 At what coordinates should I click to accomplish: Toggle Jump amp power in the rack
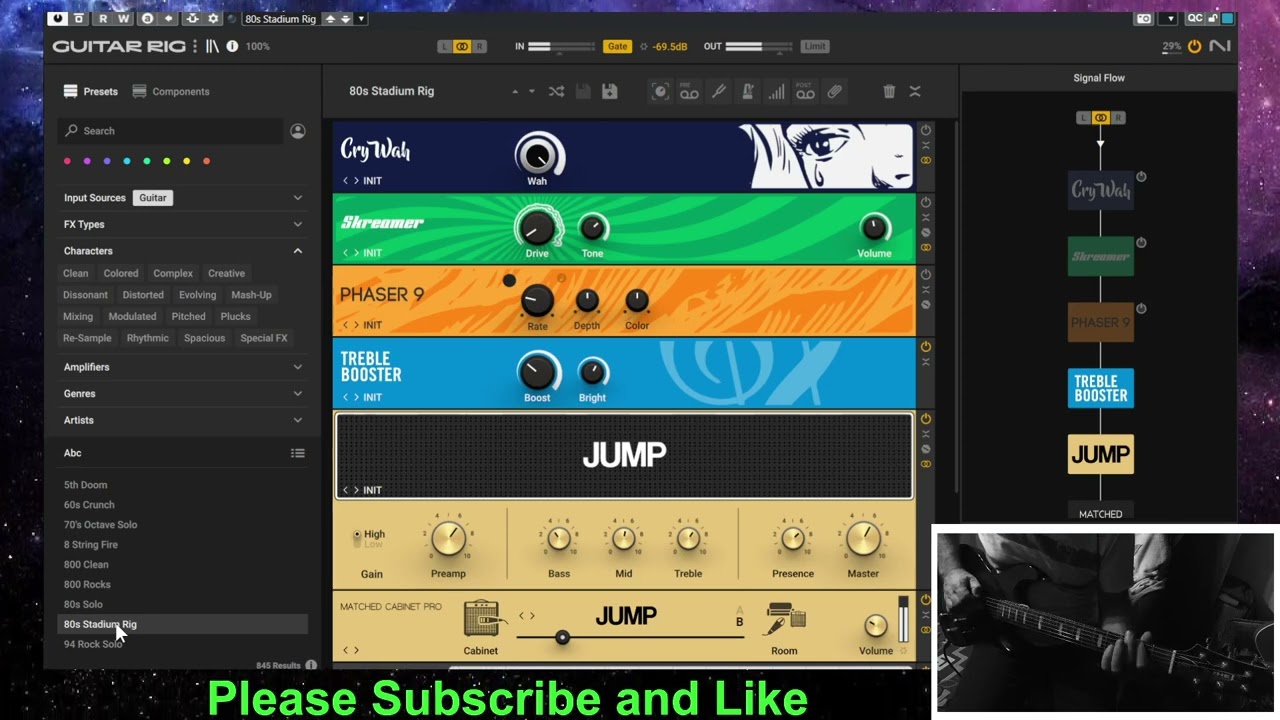926,418
